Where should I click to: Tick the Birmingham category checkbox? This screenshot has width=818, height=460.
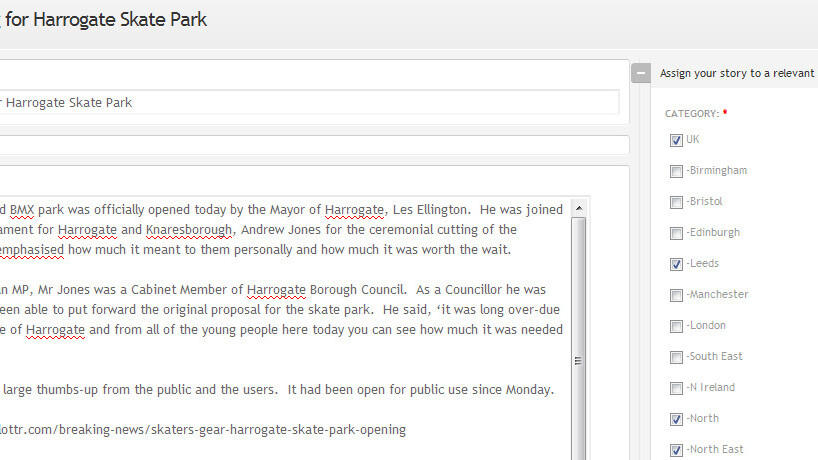point(677,171)
